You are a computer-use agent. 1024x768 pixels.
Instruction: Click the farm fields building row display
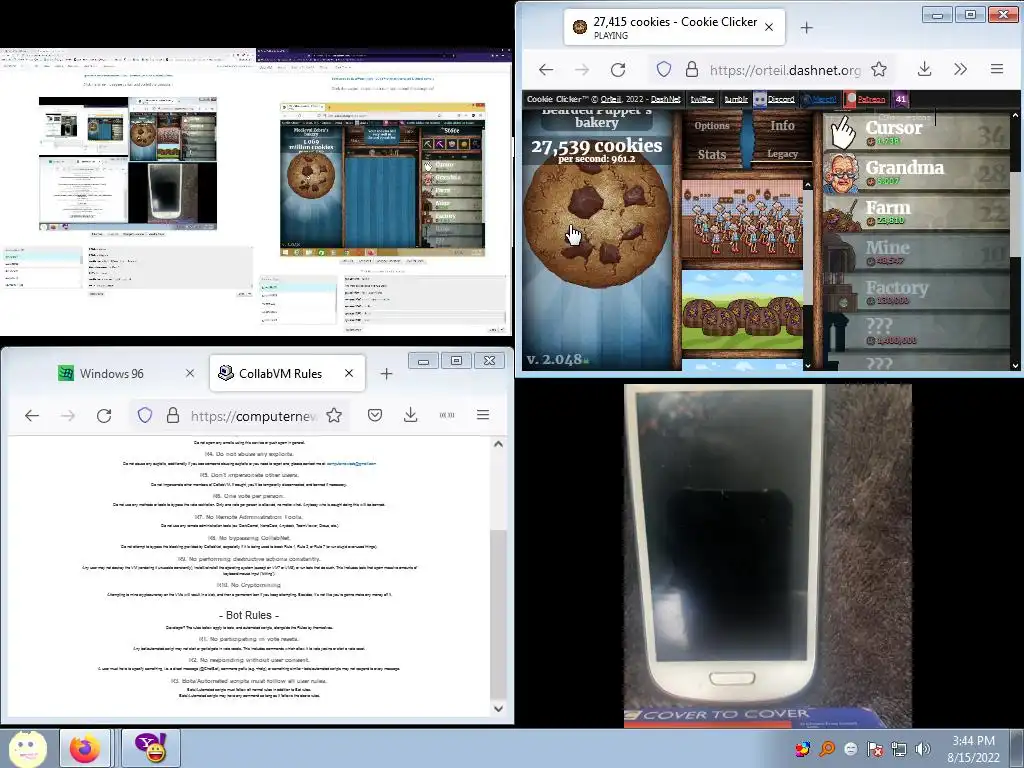pos(742,311)
